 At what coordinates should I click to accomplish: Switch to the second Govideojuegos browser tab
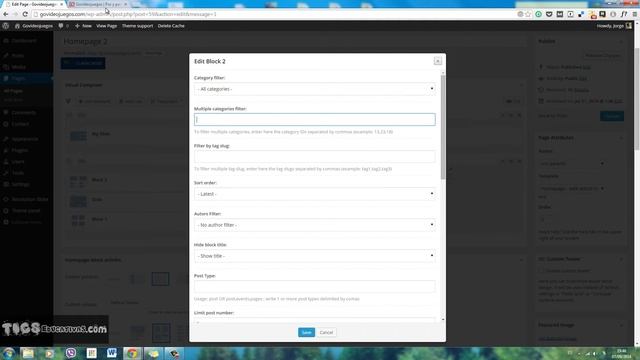[98, 4]
